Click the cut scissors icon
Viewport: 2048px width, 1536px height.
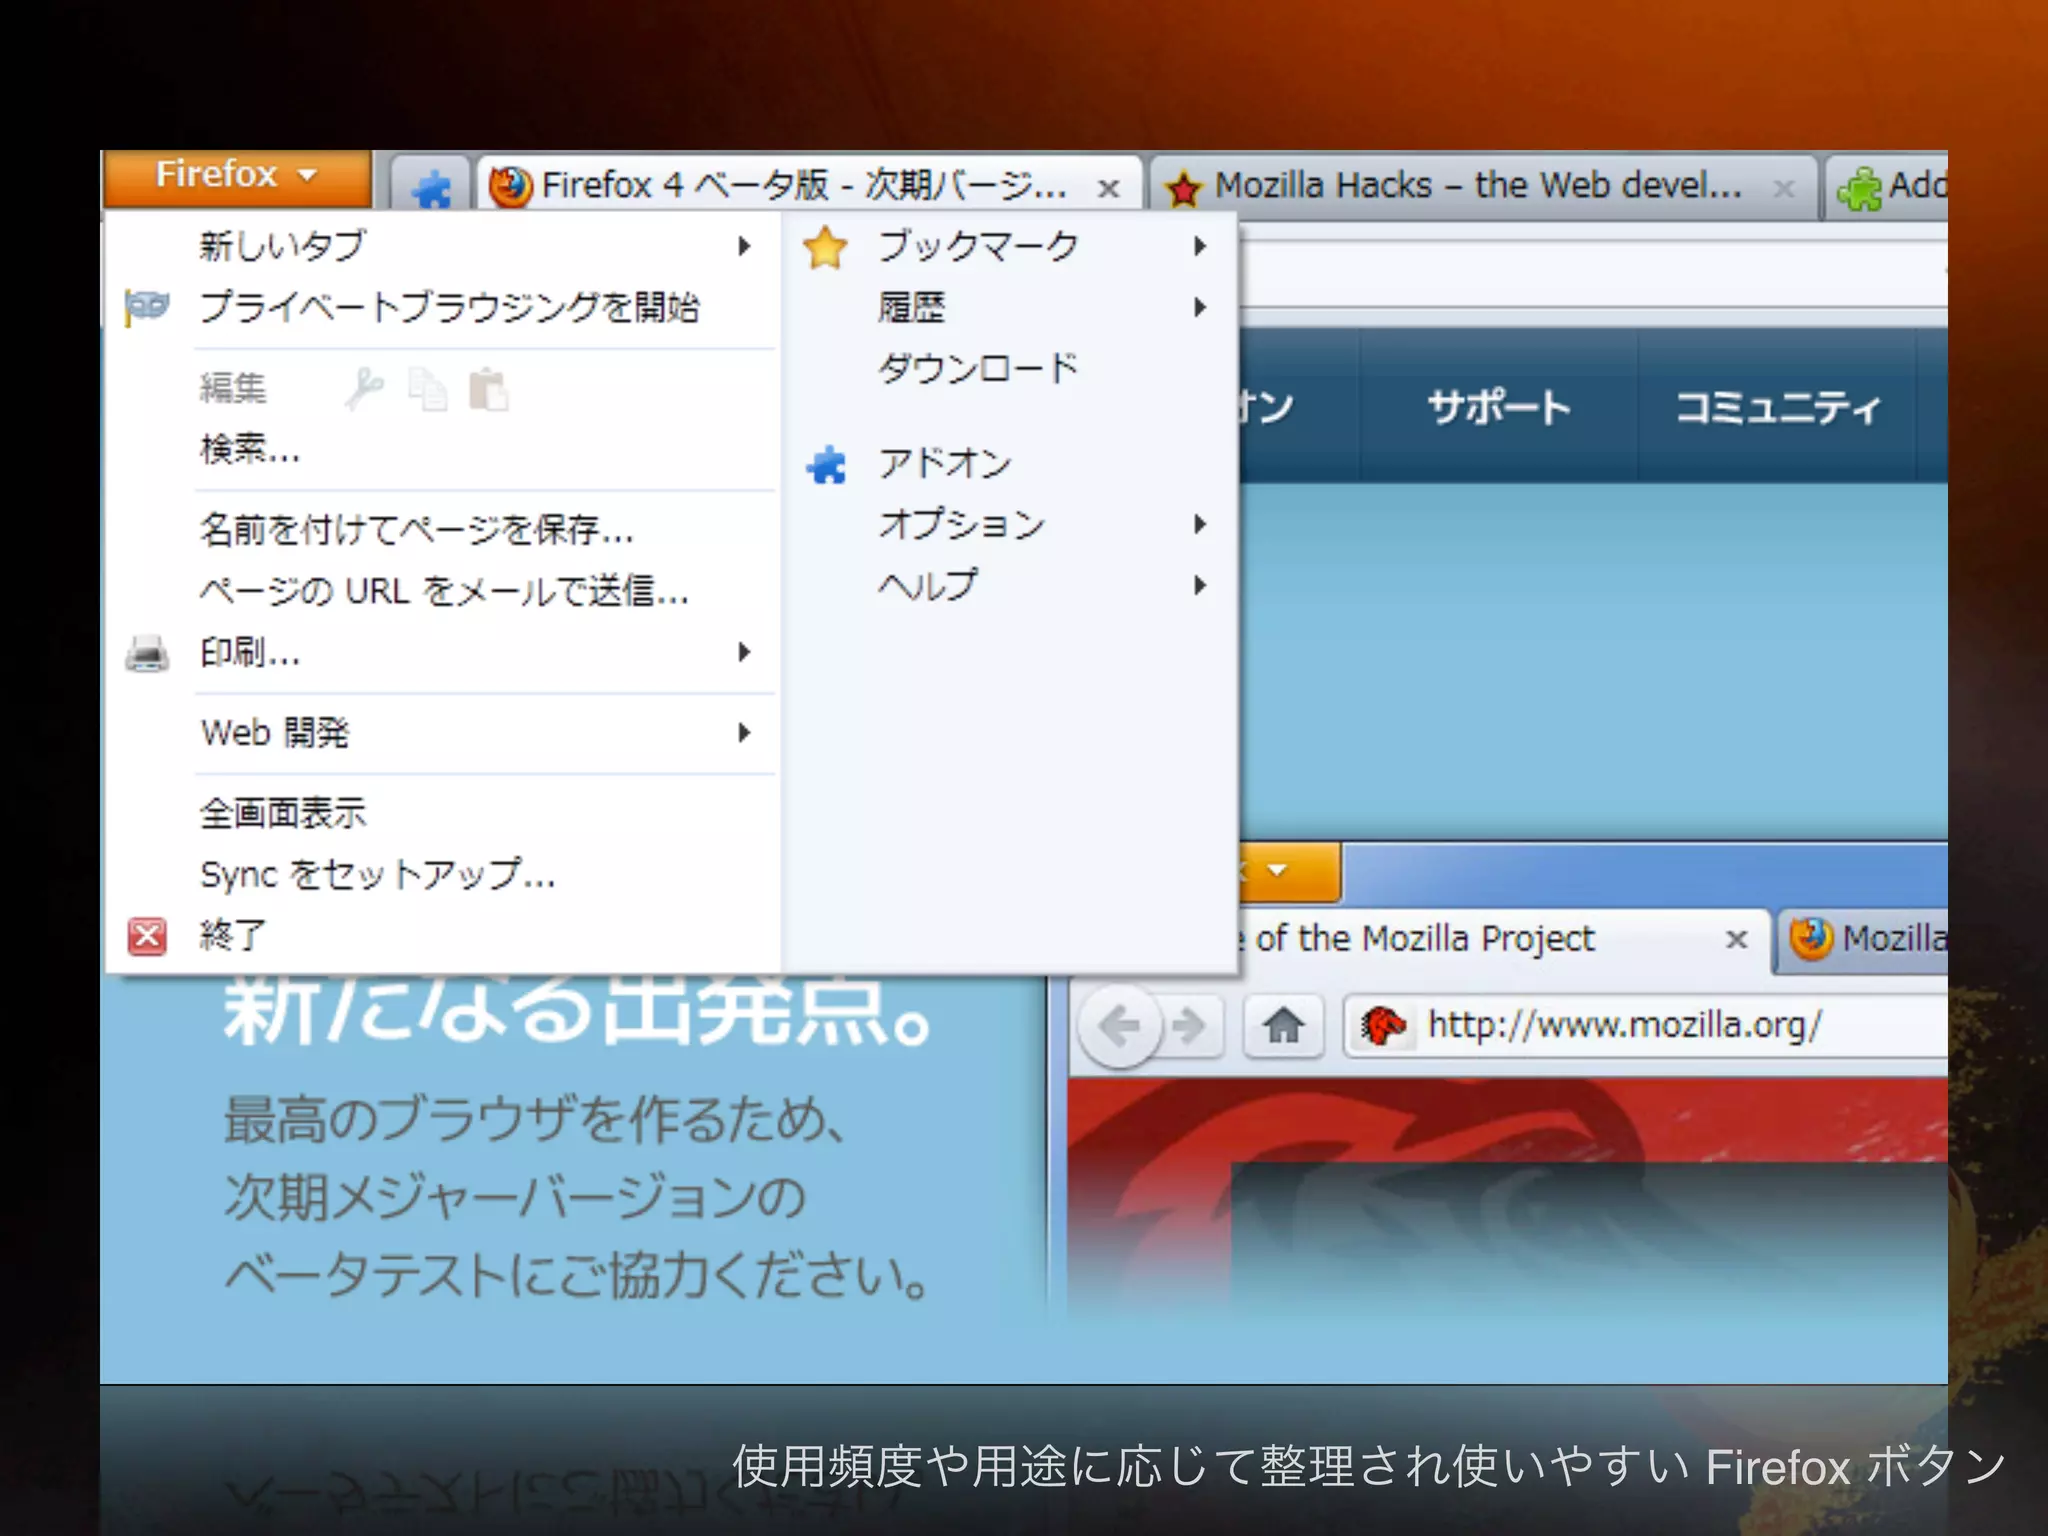coord(364,388)
